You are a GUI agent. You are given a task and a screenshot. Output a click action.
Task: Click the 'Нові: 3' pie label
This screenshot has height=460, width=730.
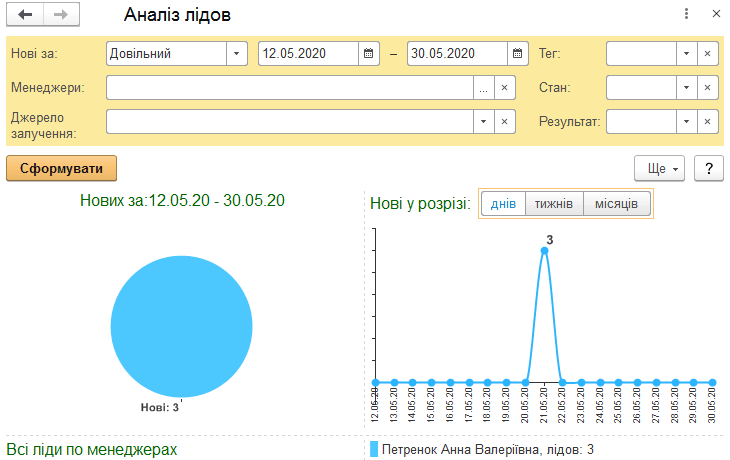coord(160,407)
